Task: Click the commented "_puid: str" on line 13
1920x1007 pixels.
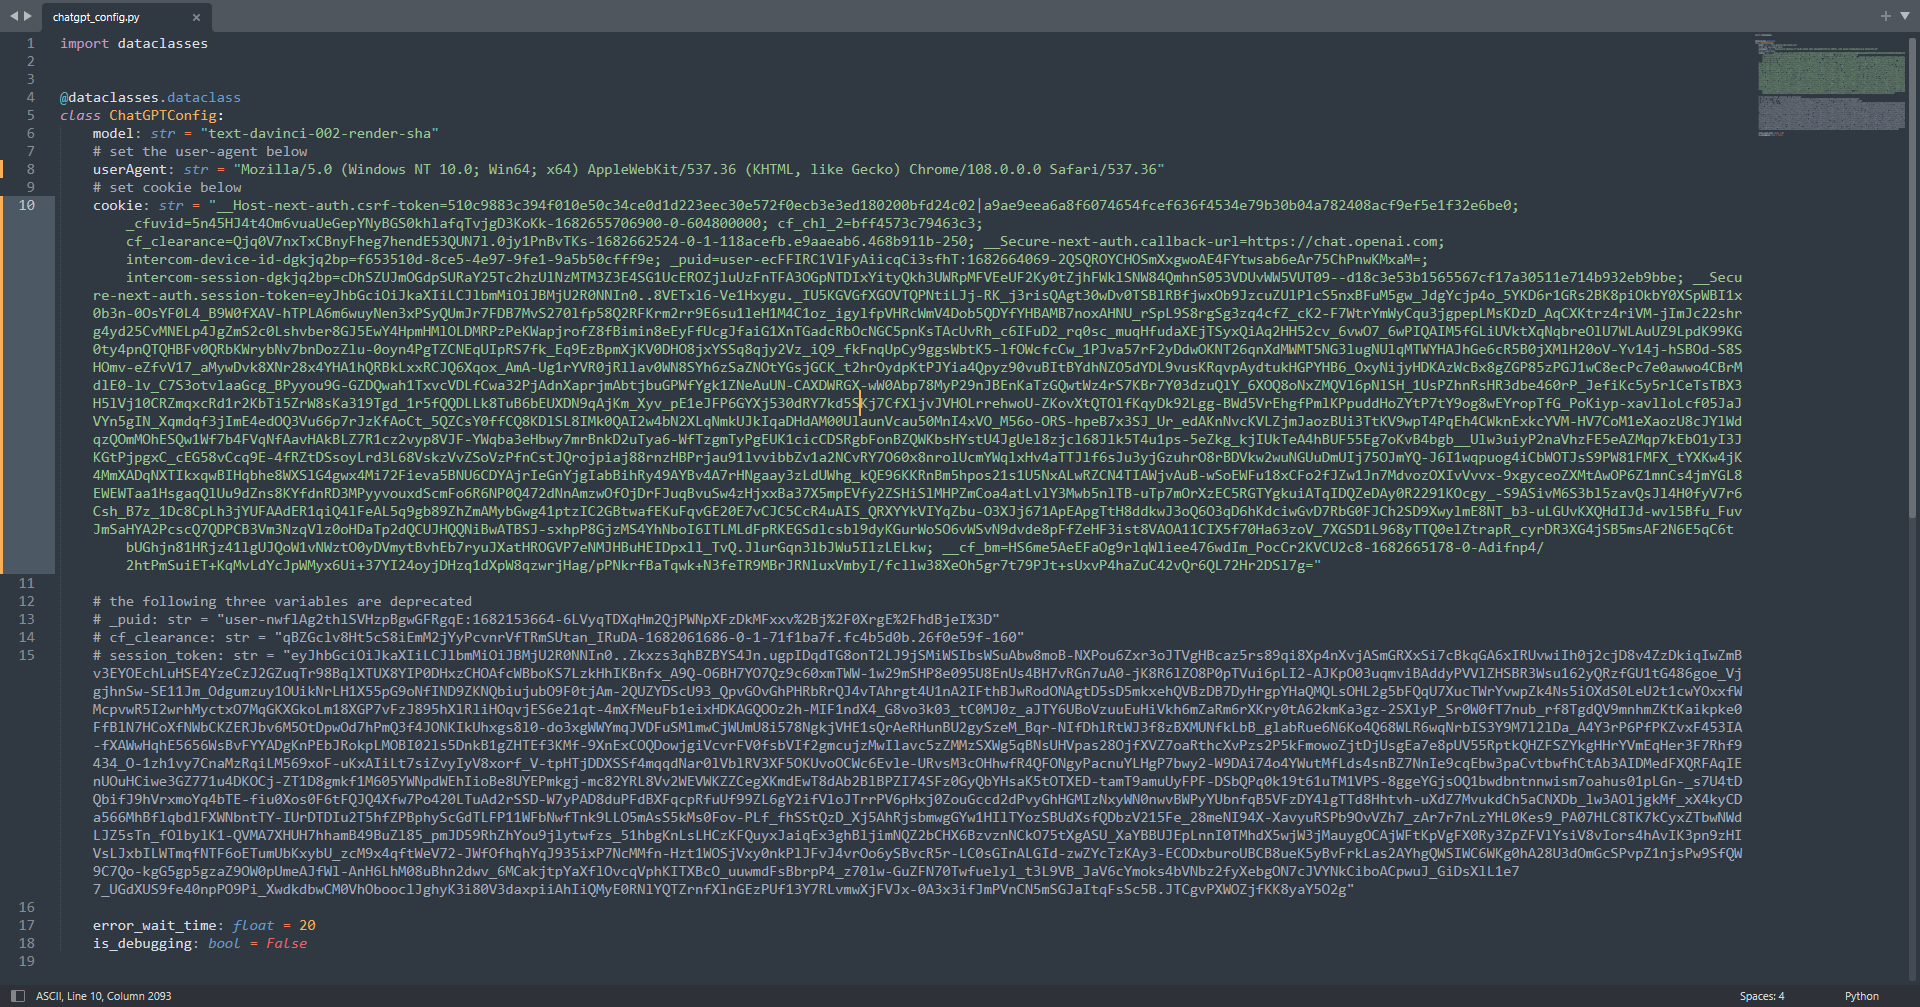Action: (151, 619)
